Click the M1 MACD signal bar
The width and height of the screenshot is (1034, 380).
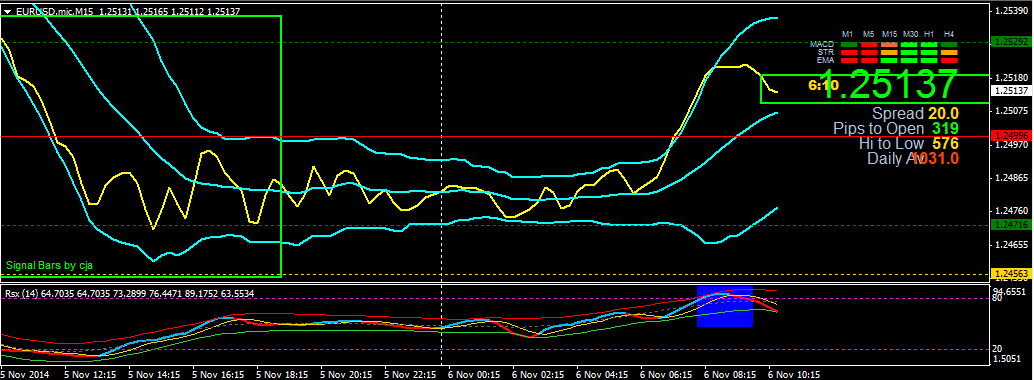coord(849,44)
